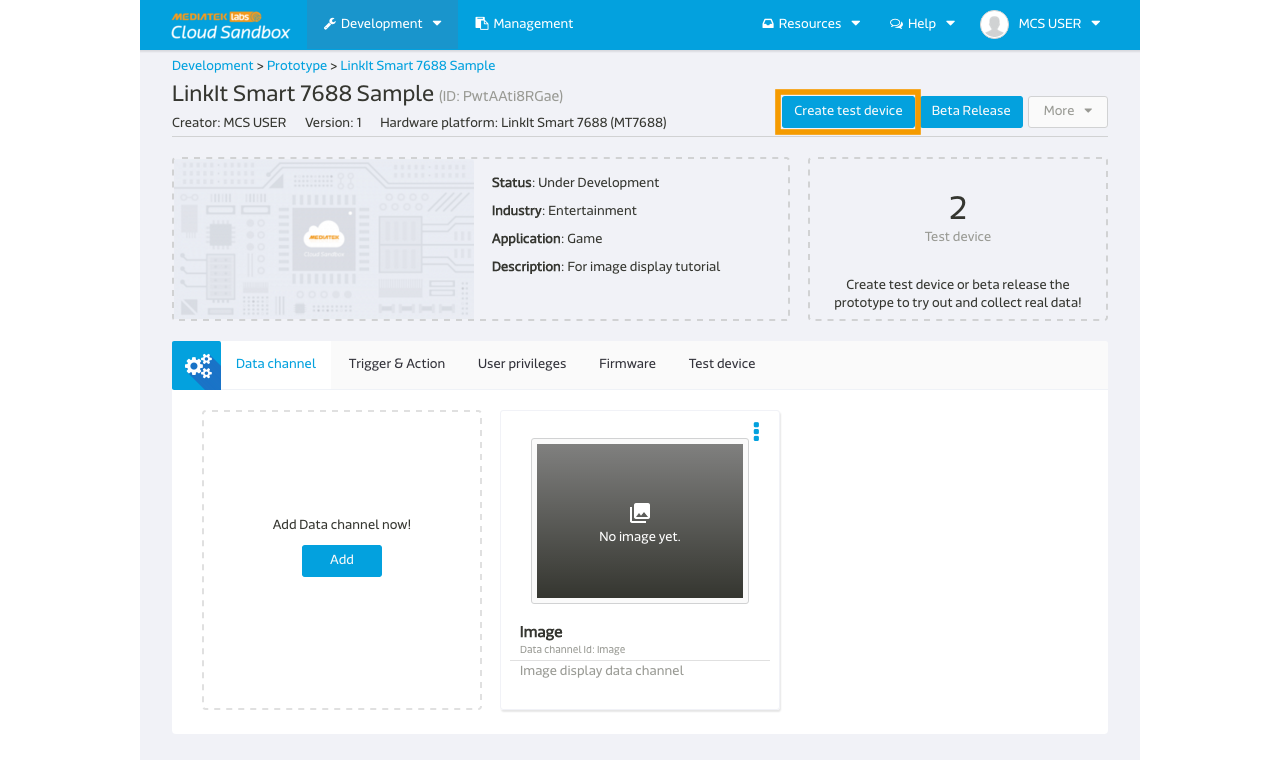Expand the Resources dropdown arrow
This screenshot has width=1280, height=760.
[855, 23]
